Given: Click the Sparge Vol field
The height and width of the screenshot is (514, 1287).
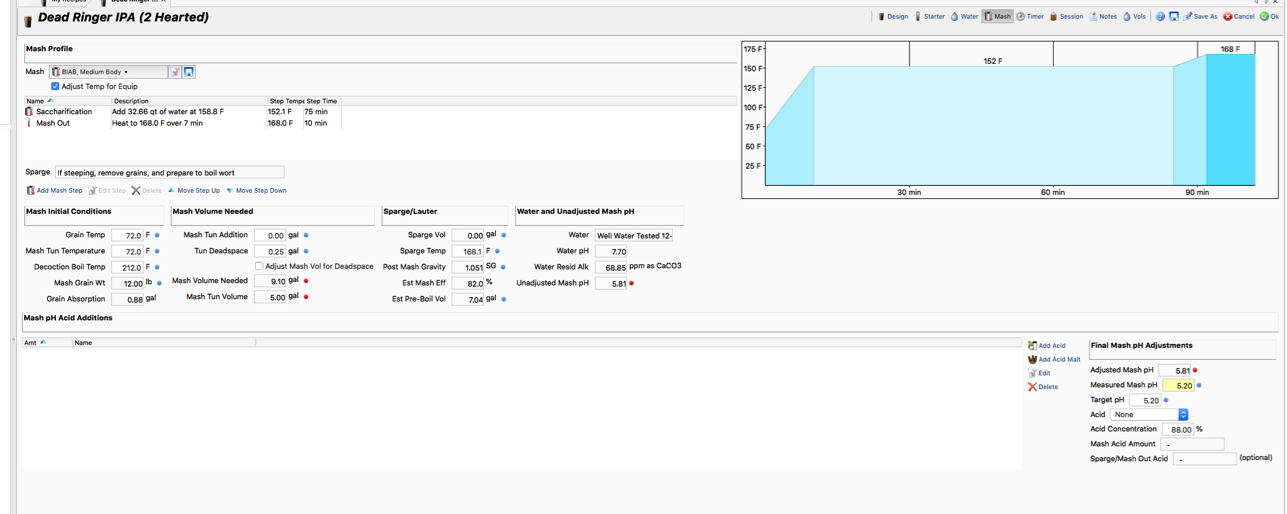Looking at the screenshot, I should point(468,236).
